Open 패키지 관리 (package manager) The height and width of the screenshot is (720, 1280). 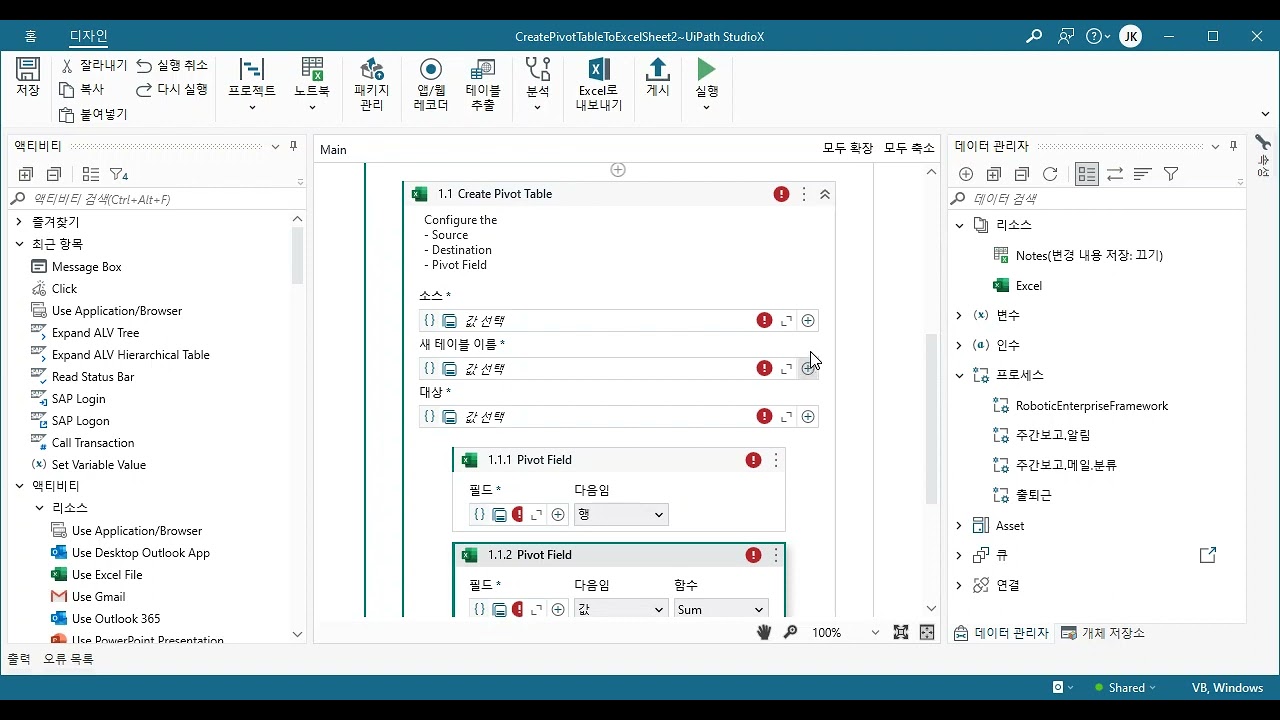(372, 84)
